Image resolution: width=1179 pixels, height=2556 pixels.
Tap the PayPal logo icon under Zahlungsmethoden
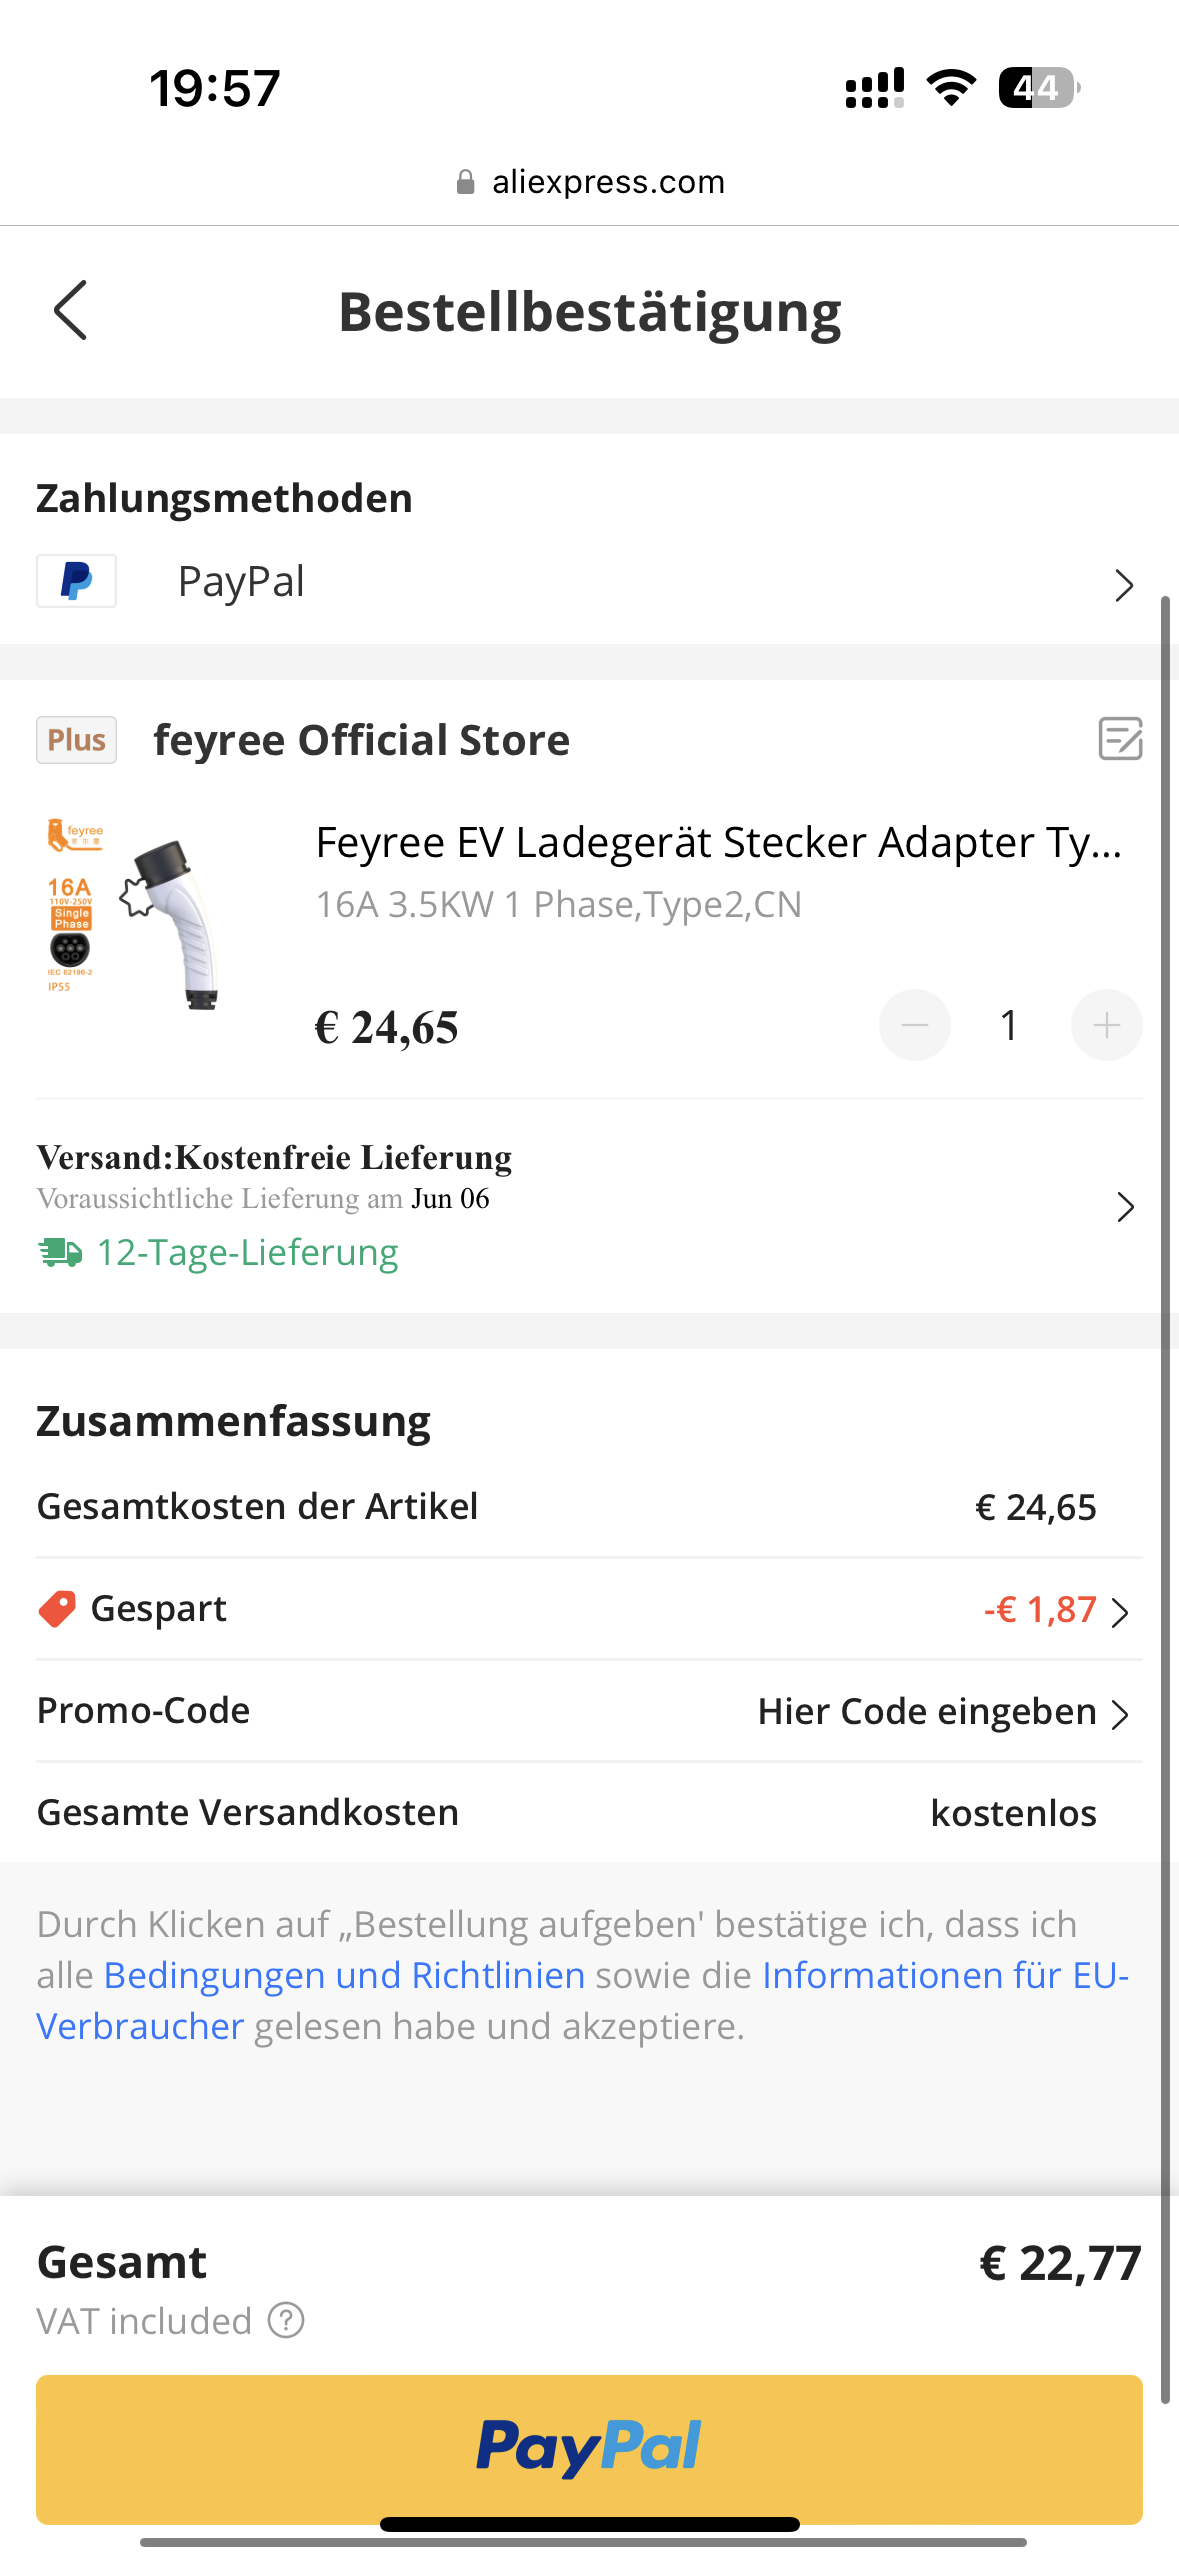(76, 581)
